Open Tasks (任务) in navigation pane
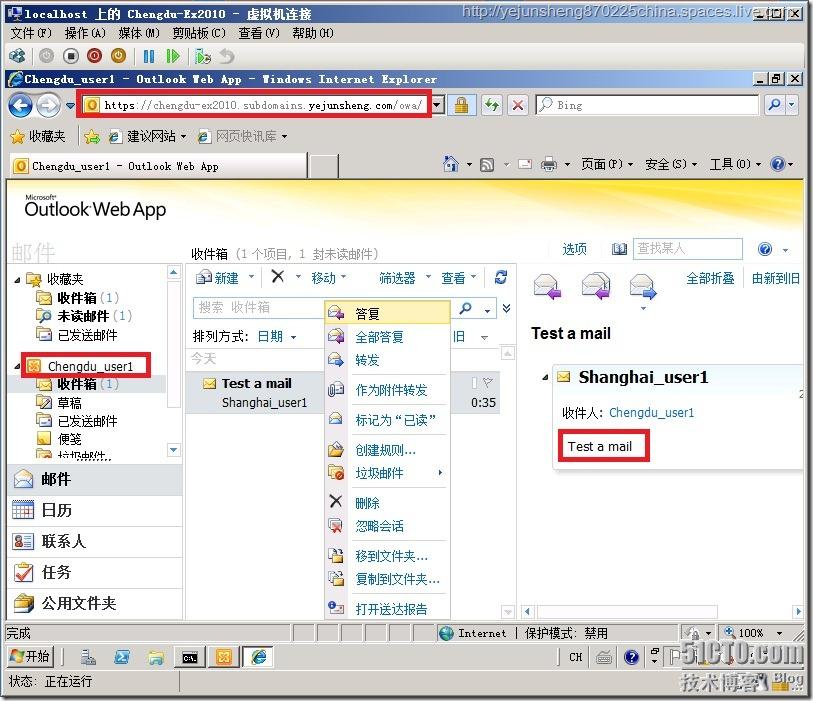 click(95, 572)
